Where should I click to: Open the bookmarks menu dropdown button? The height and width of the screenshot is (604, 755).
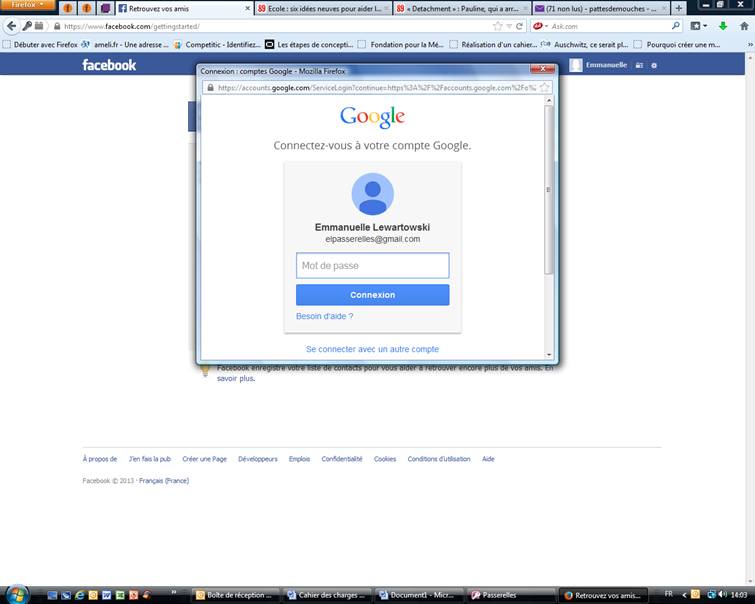tap(699, 26)
